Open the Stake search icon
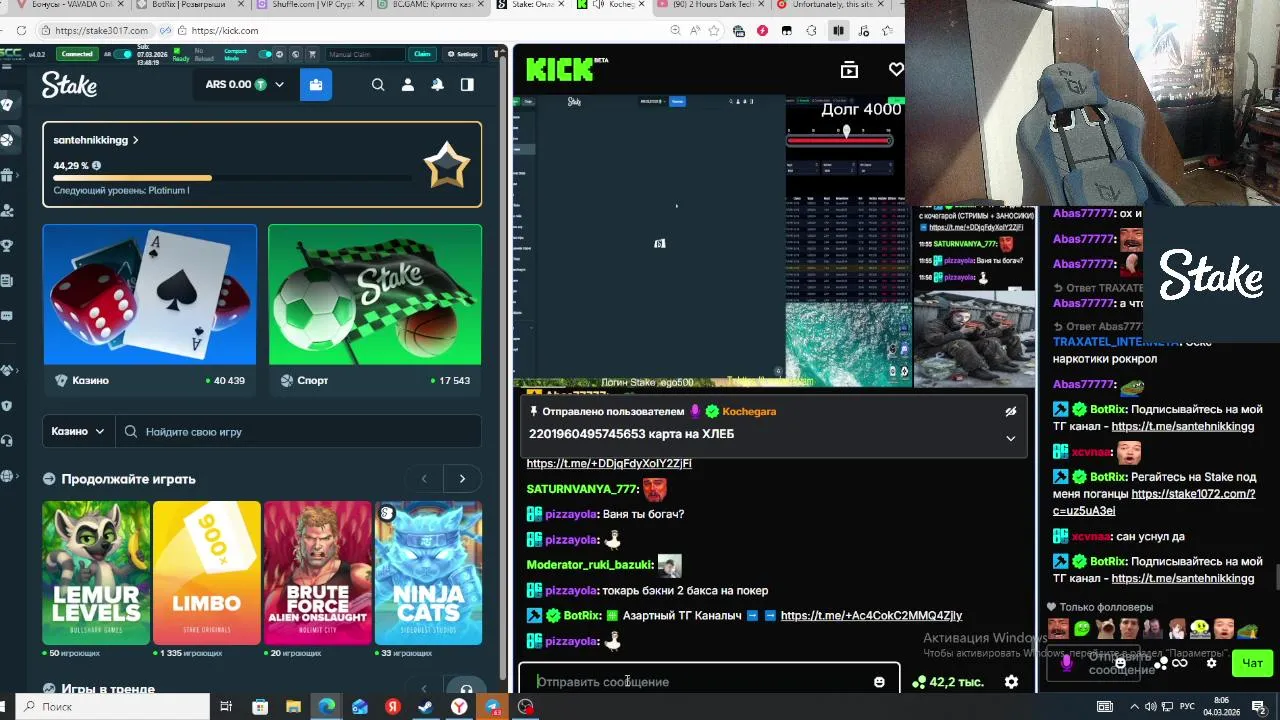The width and height of the screenshot is (1280, 720). [378, 85]
